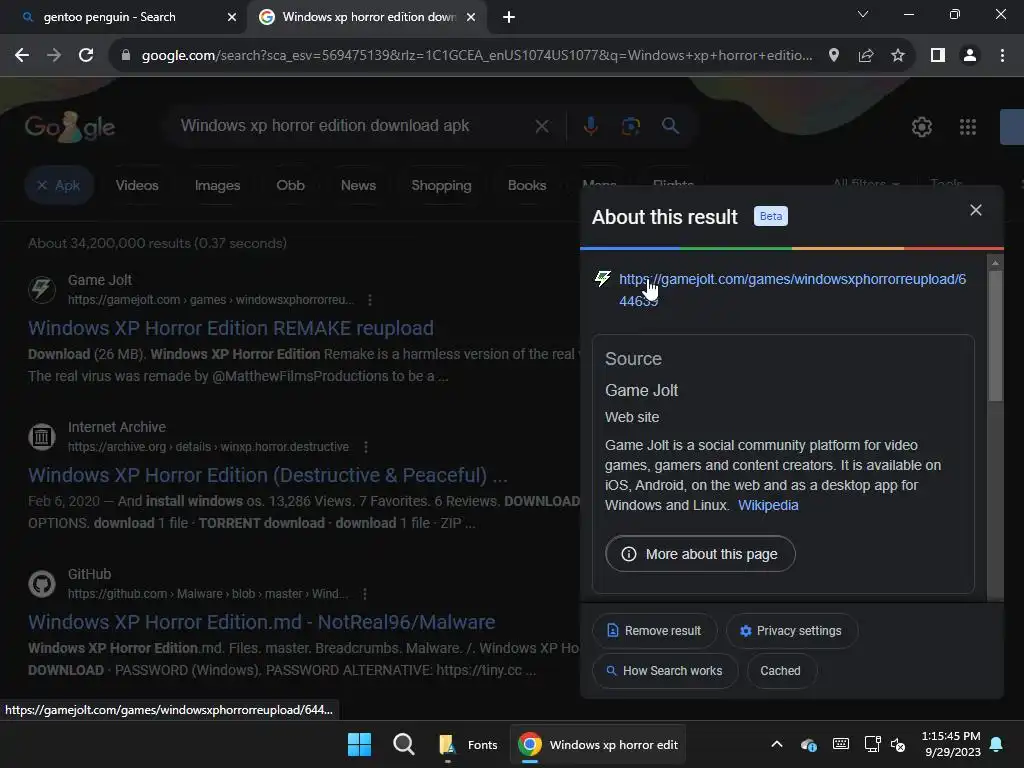
Task: Open more options for GitHub result
Action: tap(364, 594)
